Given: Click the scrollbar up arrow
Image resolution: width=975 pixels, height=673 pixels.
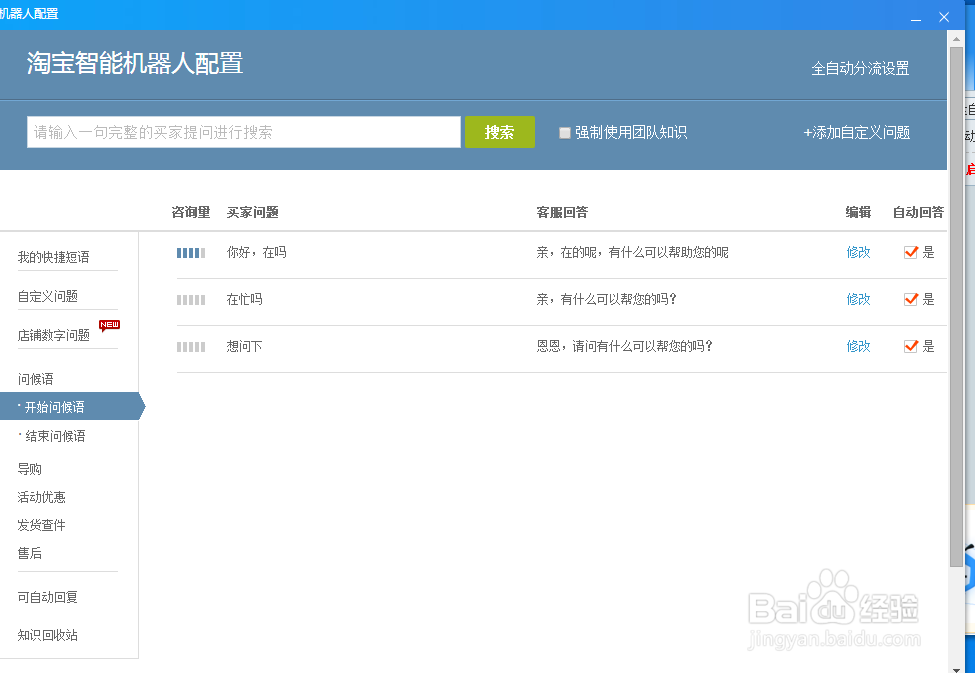Looking at the screenshot, I should point(956,39).
